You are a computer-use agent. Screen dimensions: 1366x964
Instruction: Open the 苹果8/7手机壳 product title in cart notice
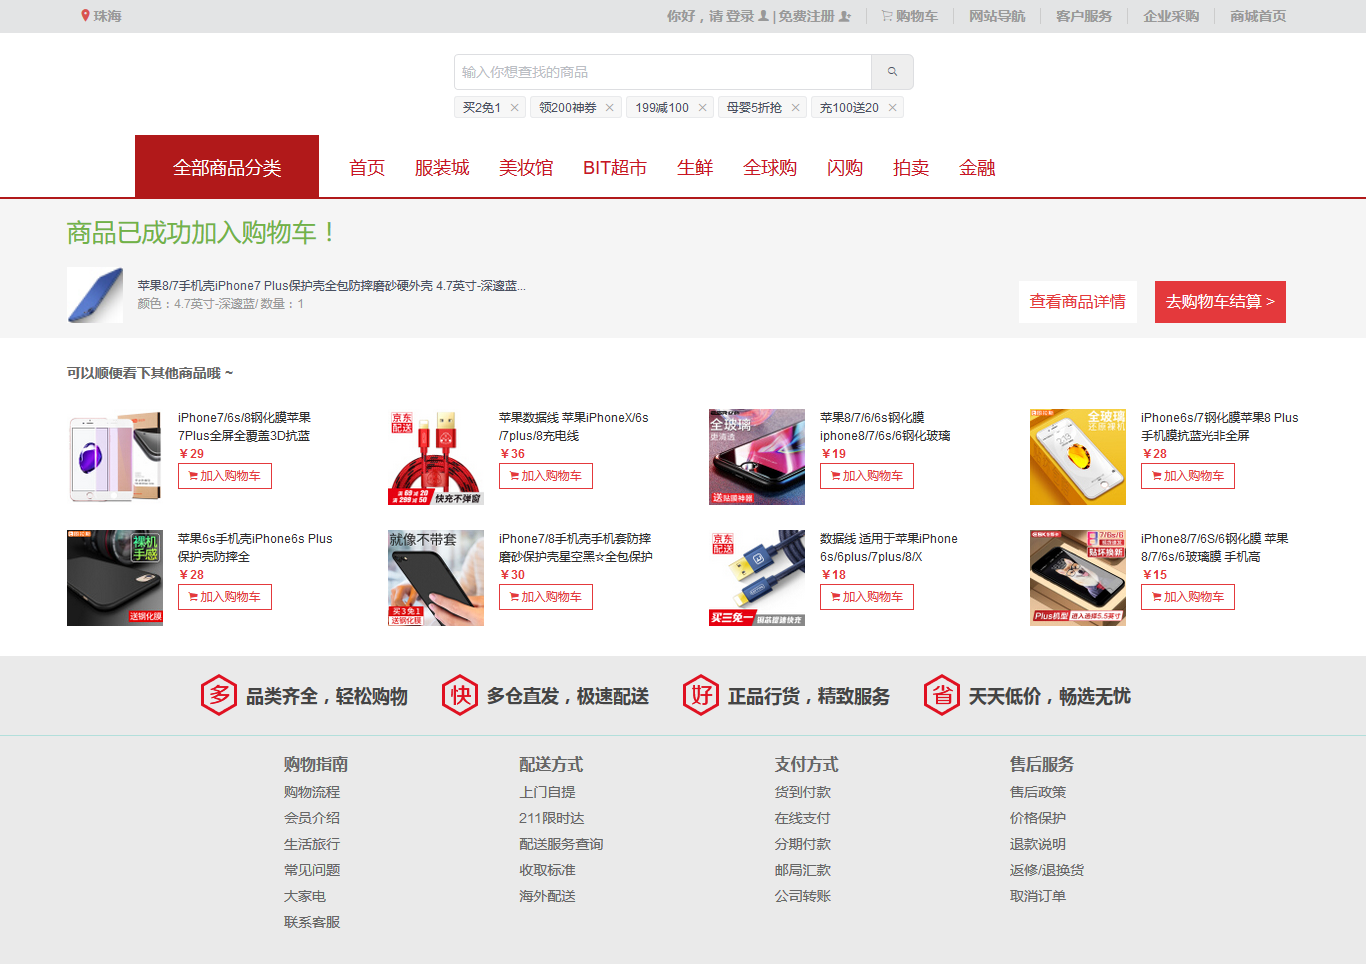coord(332,286)
